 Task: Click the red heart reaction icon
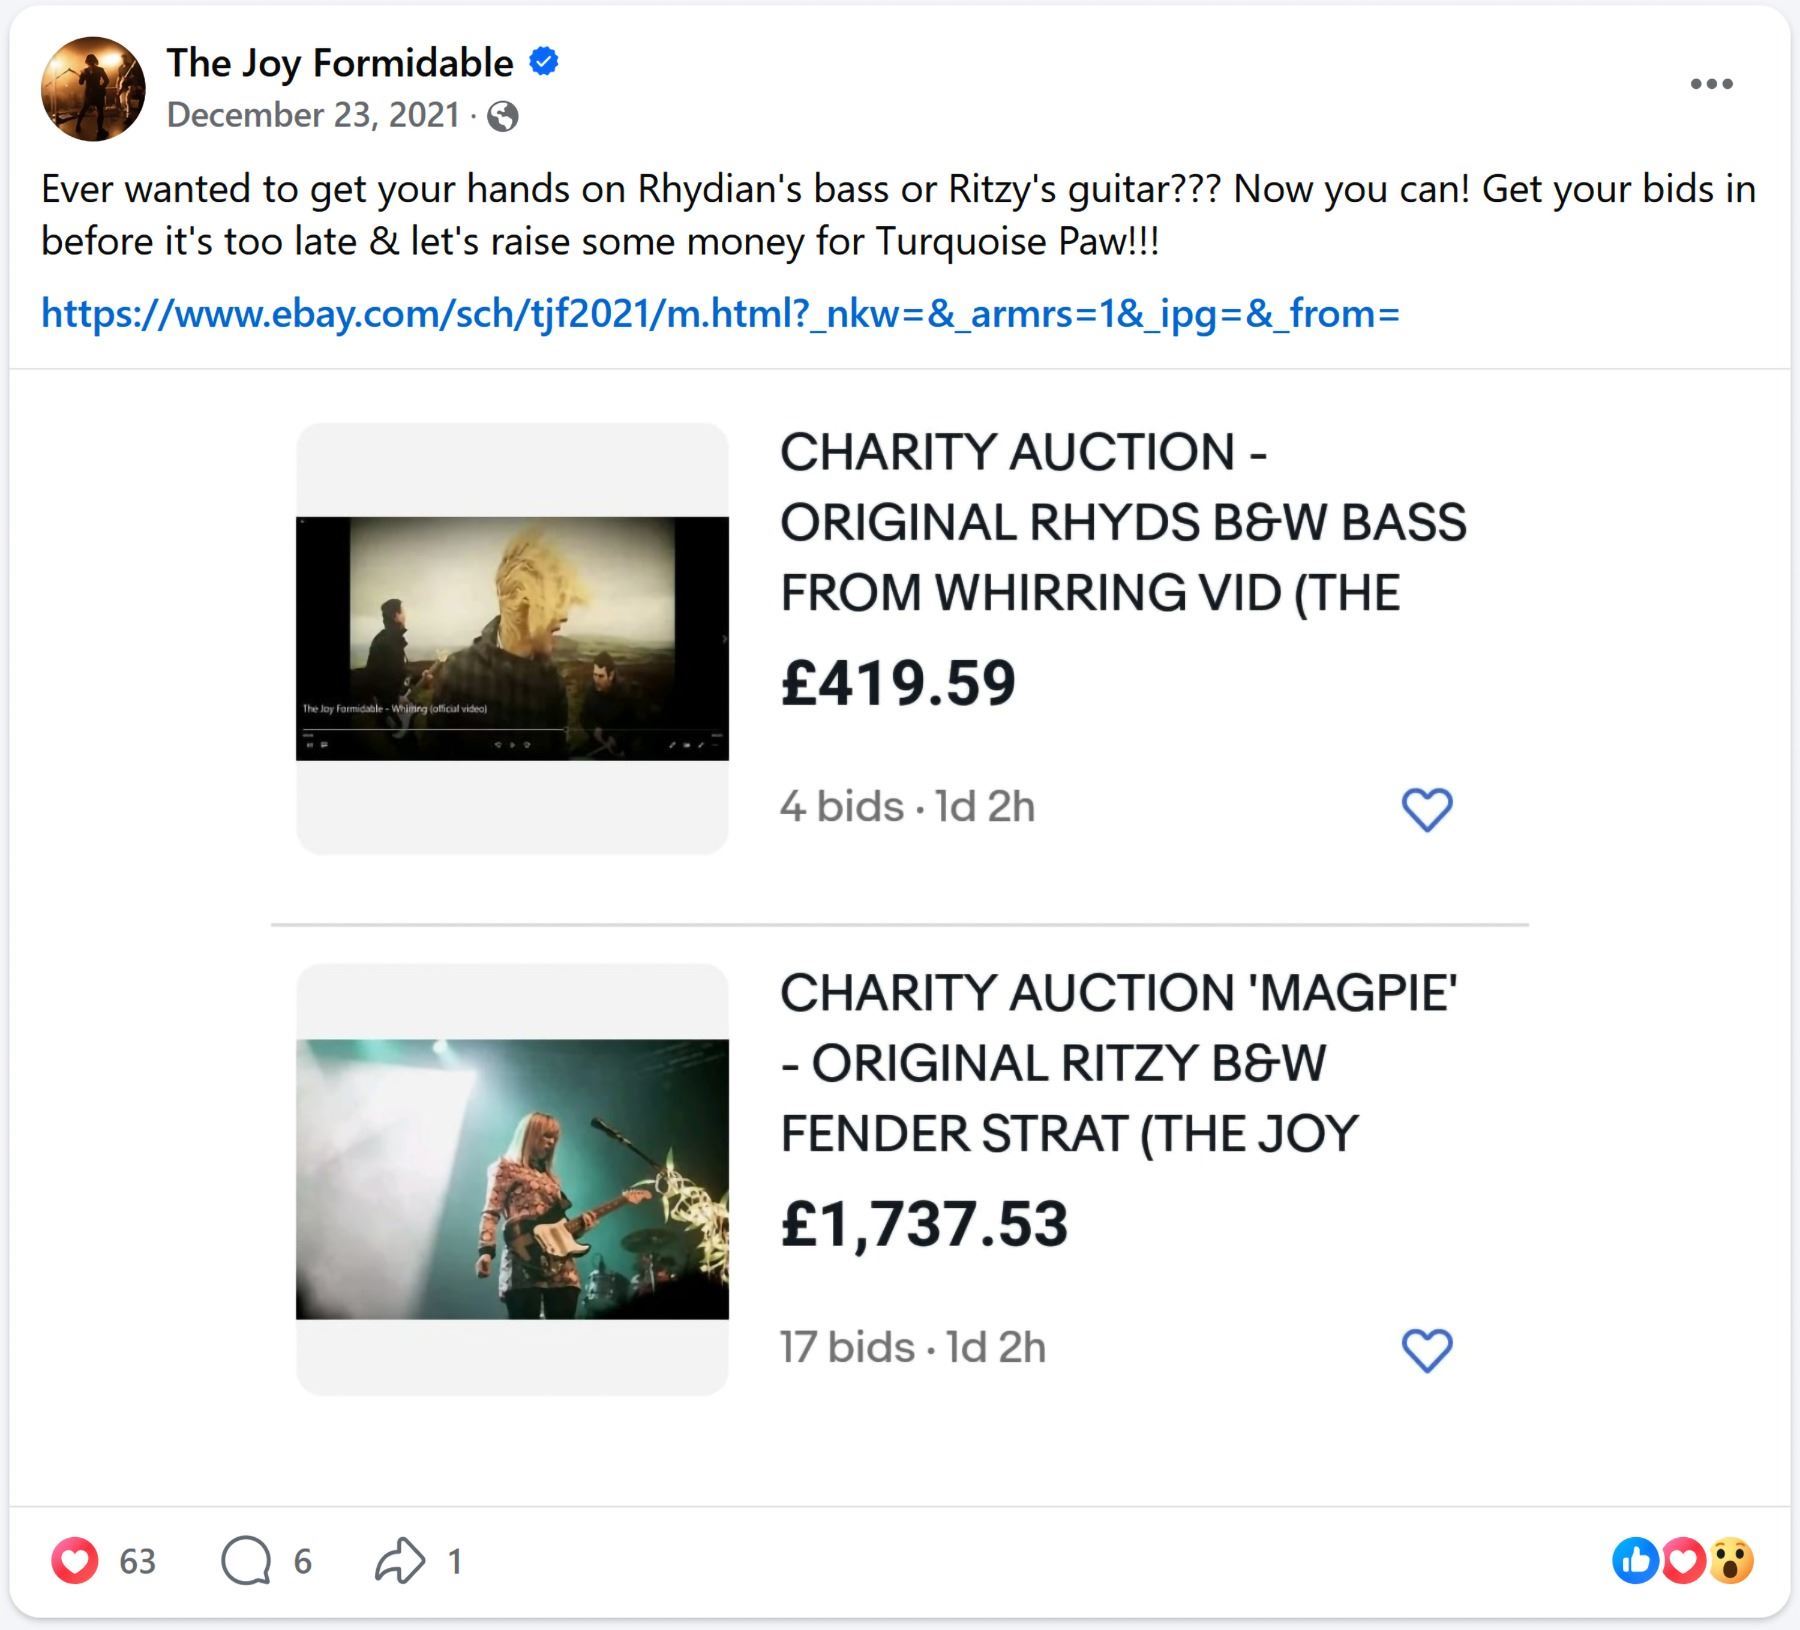point(75,1560)
